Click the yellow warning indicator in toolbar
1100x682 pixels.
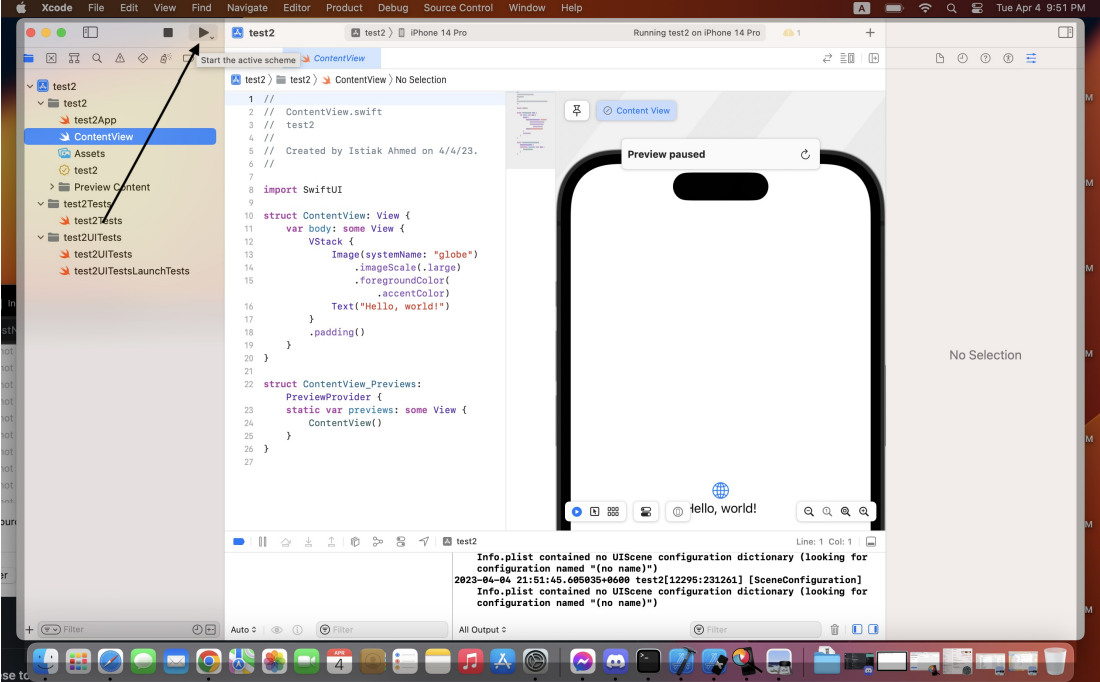pyautogui.click(x=791, y=33)
